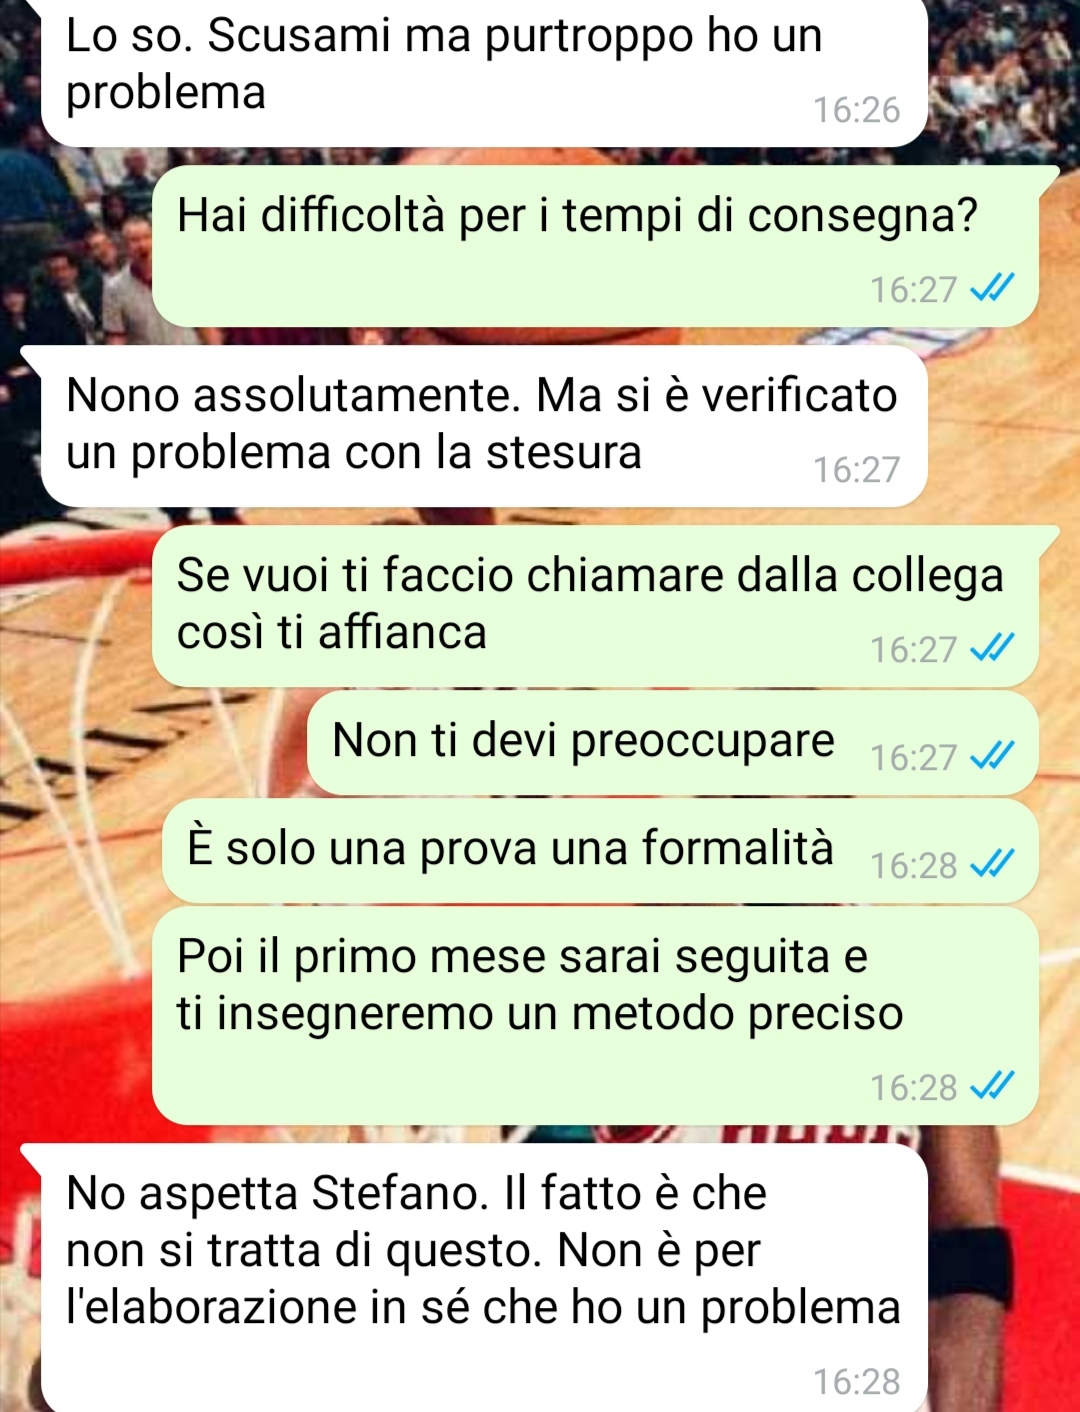
Task: Tap the 'È solo una prova una formalità' message
Action: pos(600,851)
